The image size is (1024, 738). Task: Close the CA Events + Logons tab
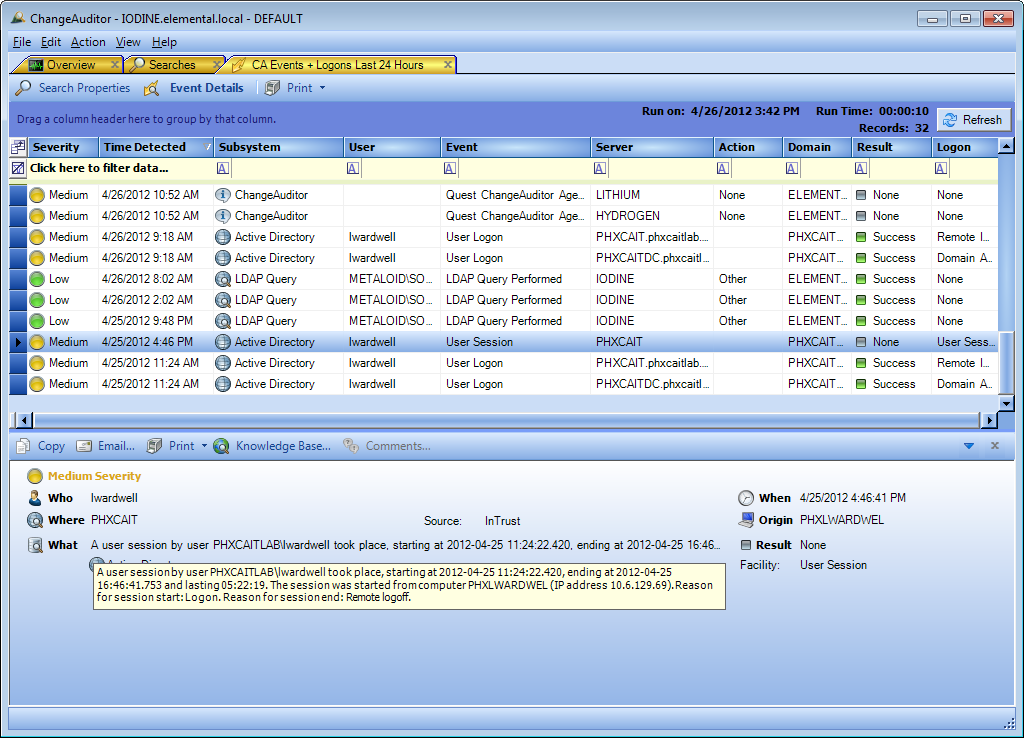448,64
